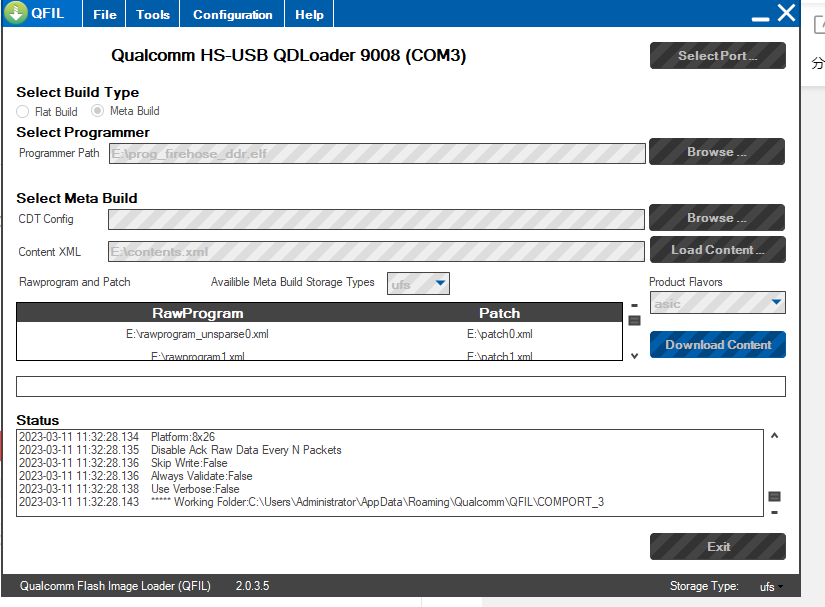Click the Content XML input field
825x607 pixels.
pyautogui.click(x=376, y=251)
